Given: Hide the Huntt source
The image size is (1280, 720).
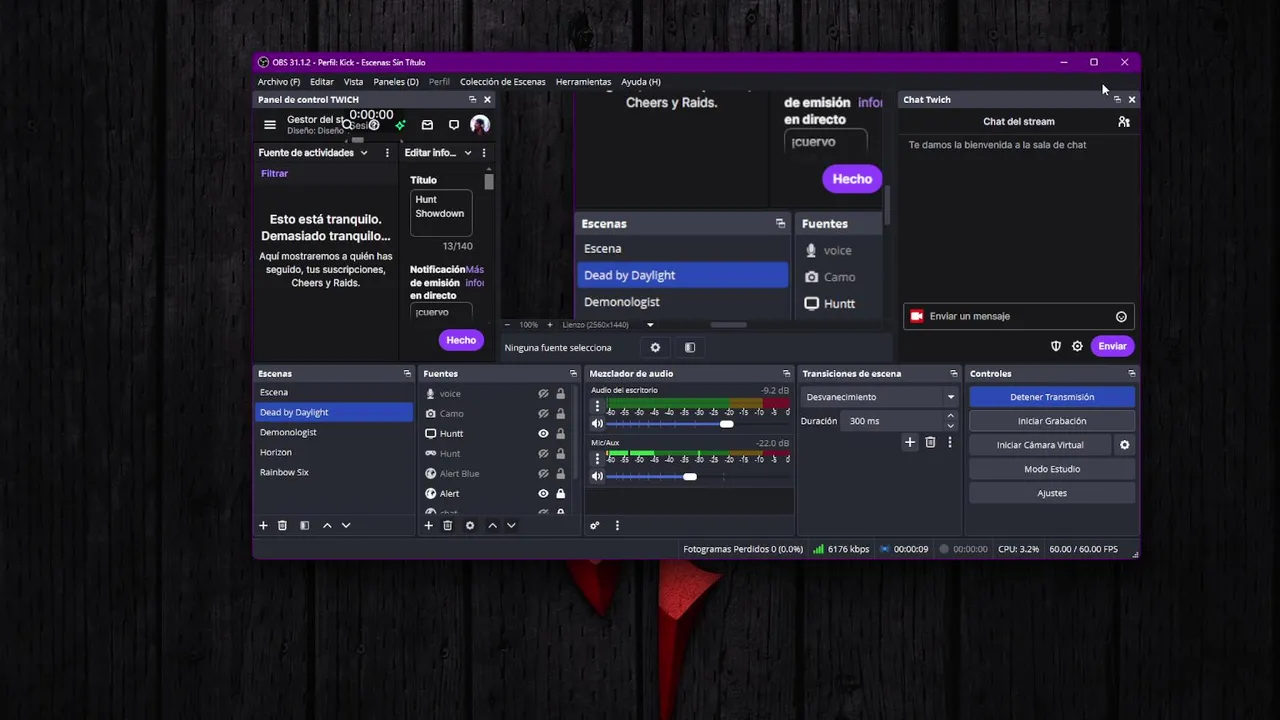Looking at the screenshot, I should point(543,434).
